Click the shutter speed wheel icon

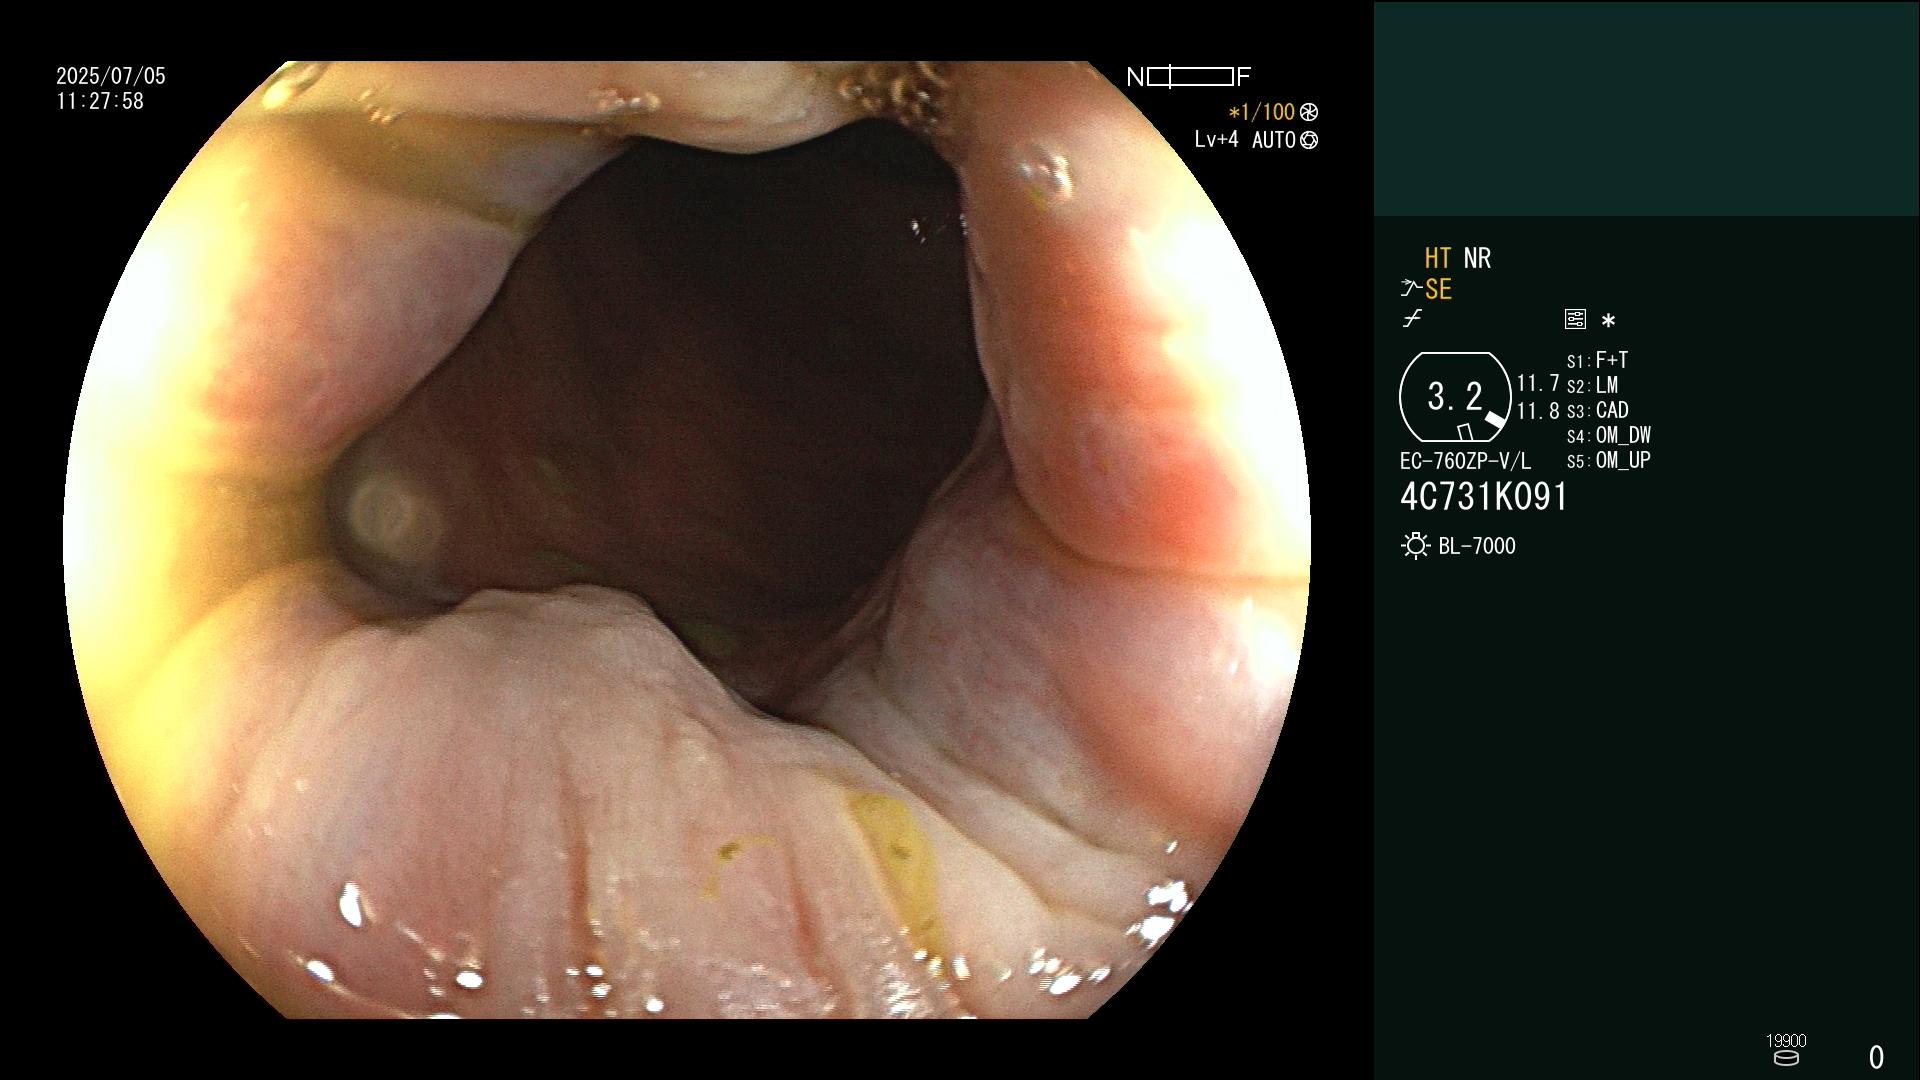pyautogui.click(x=1309, y=112)
